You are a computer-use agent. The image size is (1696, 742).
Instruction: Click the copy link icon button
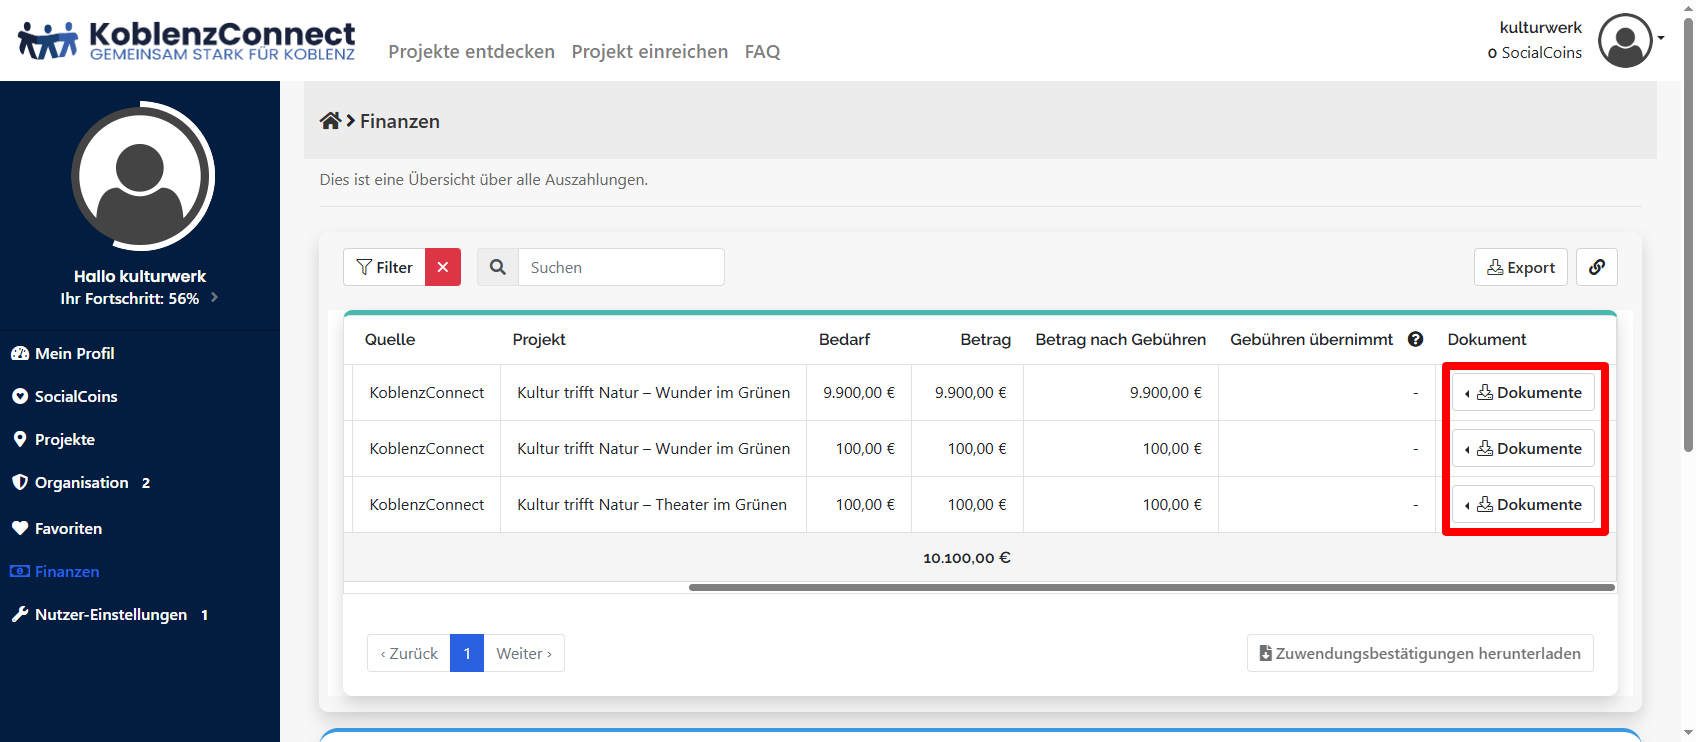(1596, 267)
